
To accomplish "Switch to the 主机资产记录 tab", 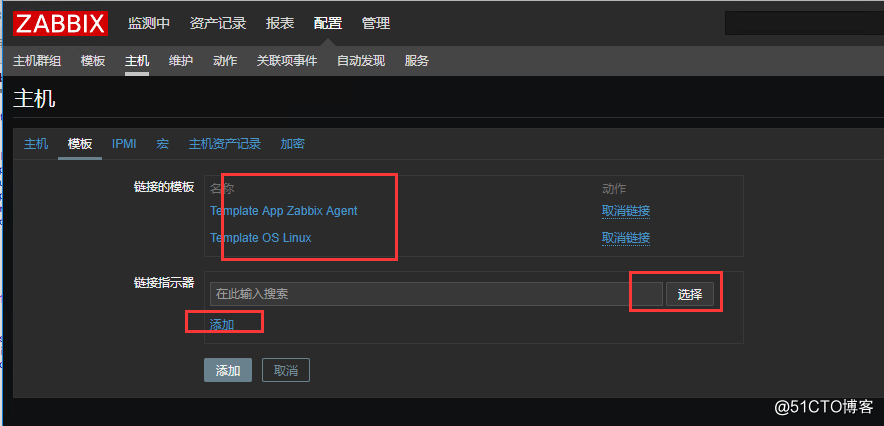I will 225,144.
